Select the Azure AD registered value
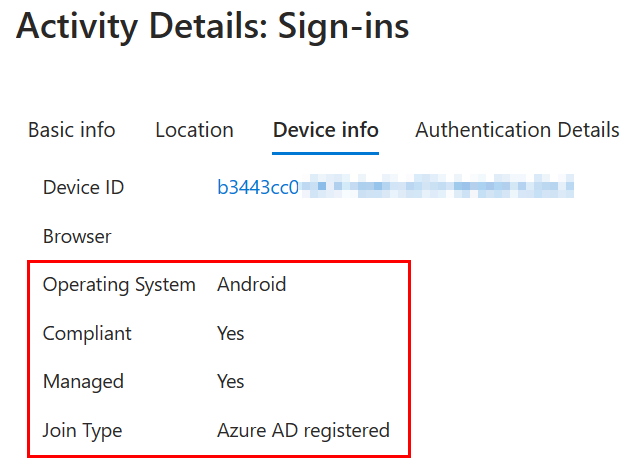628x474 pixels. pyautogui.click(x=303, y=431)
